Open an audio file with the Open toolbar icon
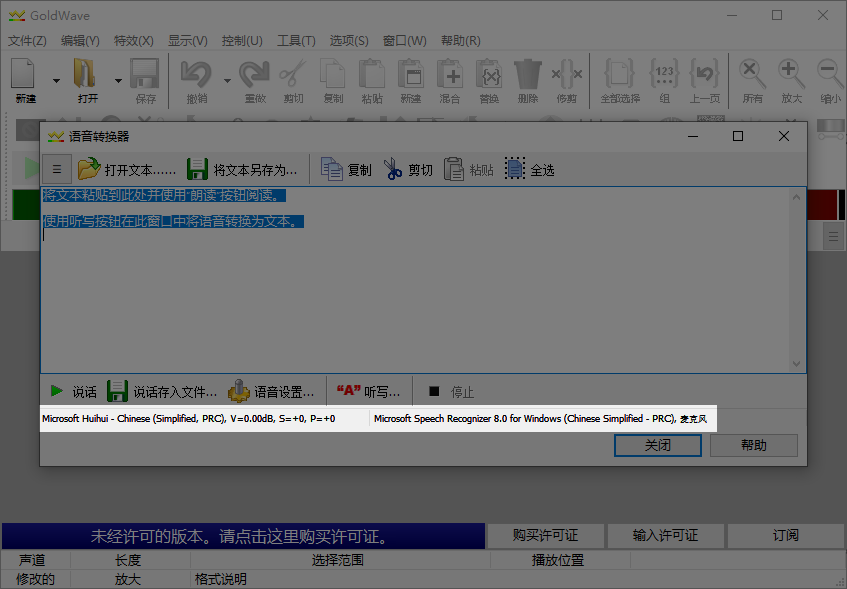 click(x=84, y=80)
